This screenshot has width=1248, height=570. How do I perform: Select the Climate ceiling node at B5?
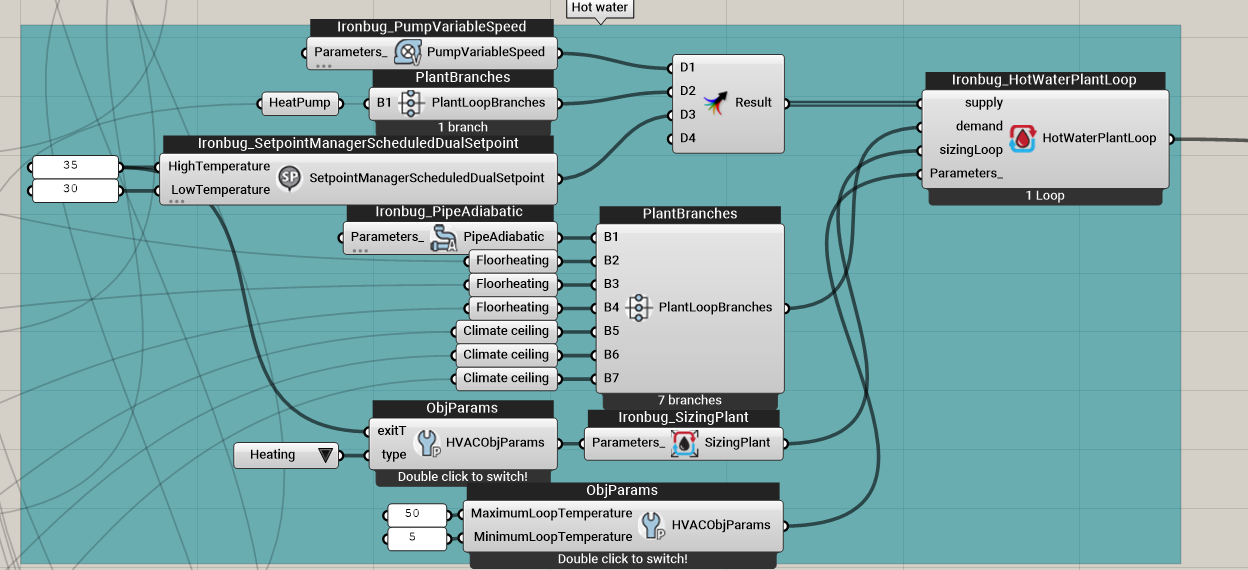[506, 331]
